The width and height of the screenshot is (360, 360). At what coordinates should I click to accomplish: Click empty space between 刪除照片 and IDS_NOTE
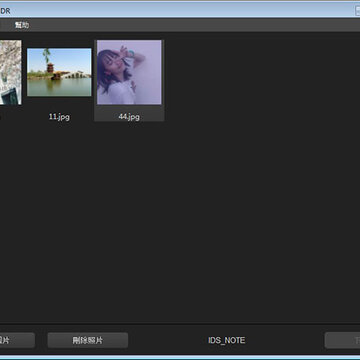(x=167, y=340)
